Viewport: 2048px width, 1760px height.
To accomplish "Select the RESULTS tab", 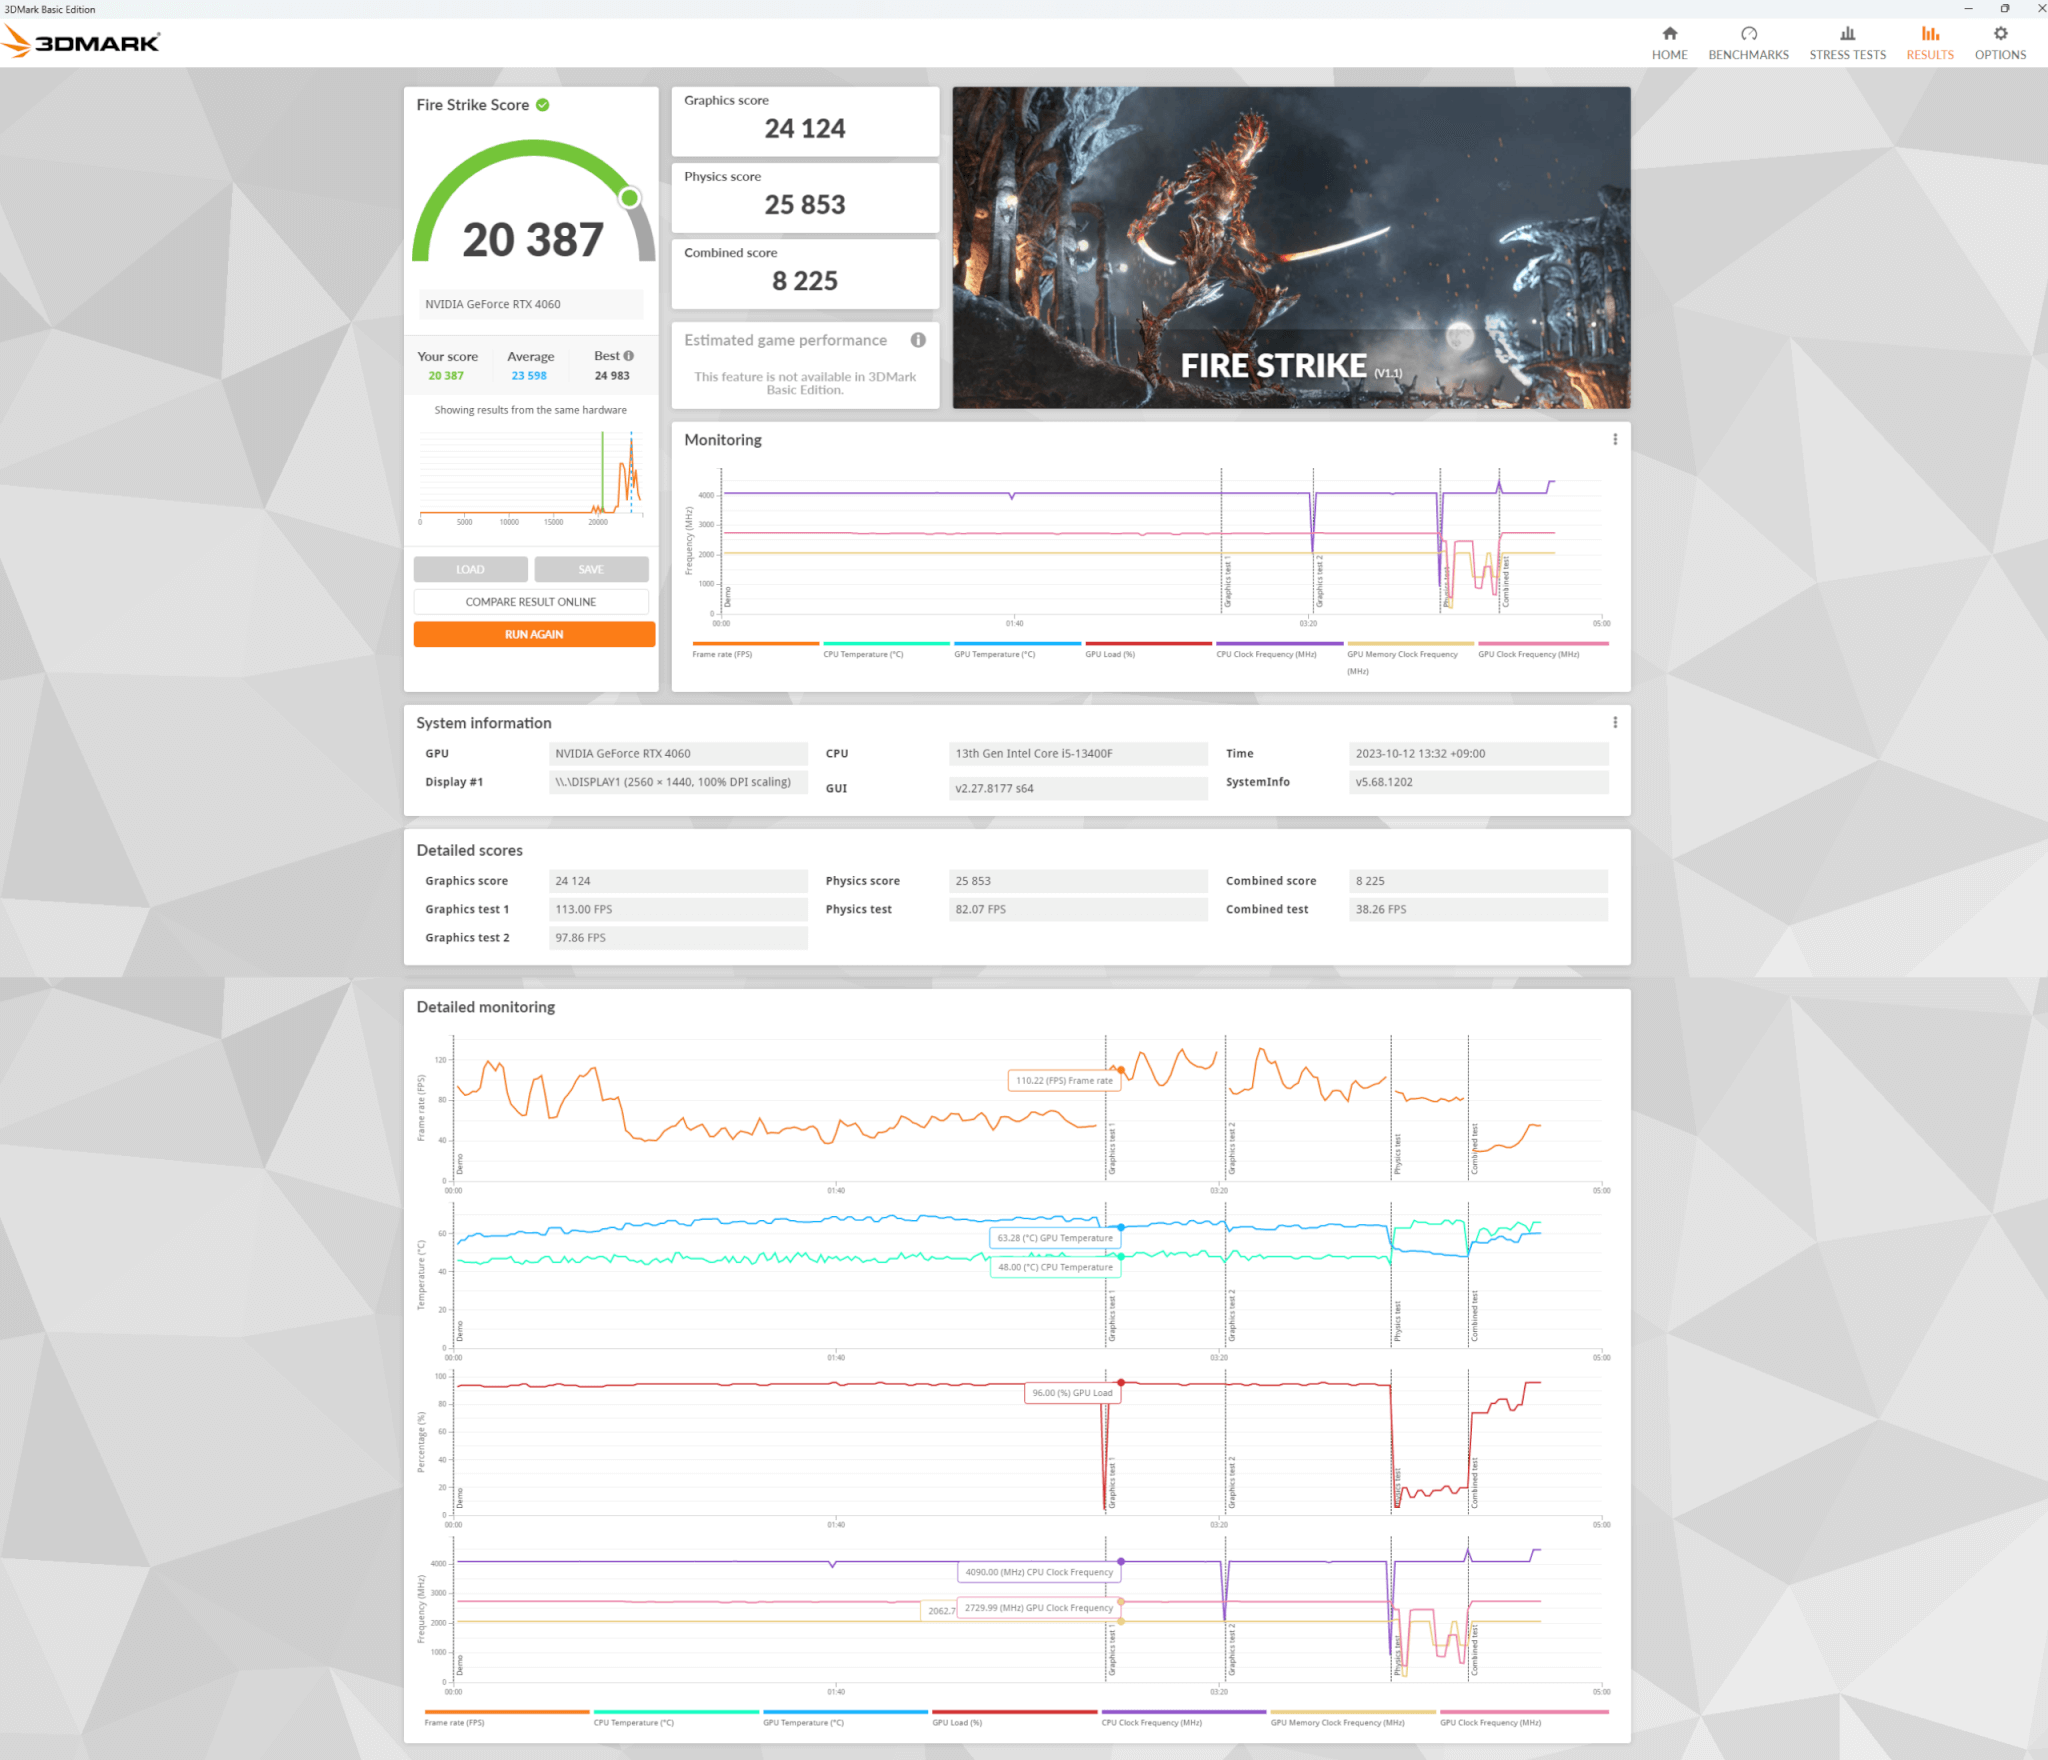I will (1929, 43).
